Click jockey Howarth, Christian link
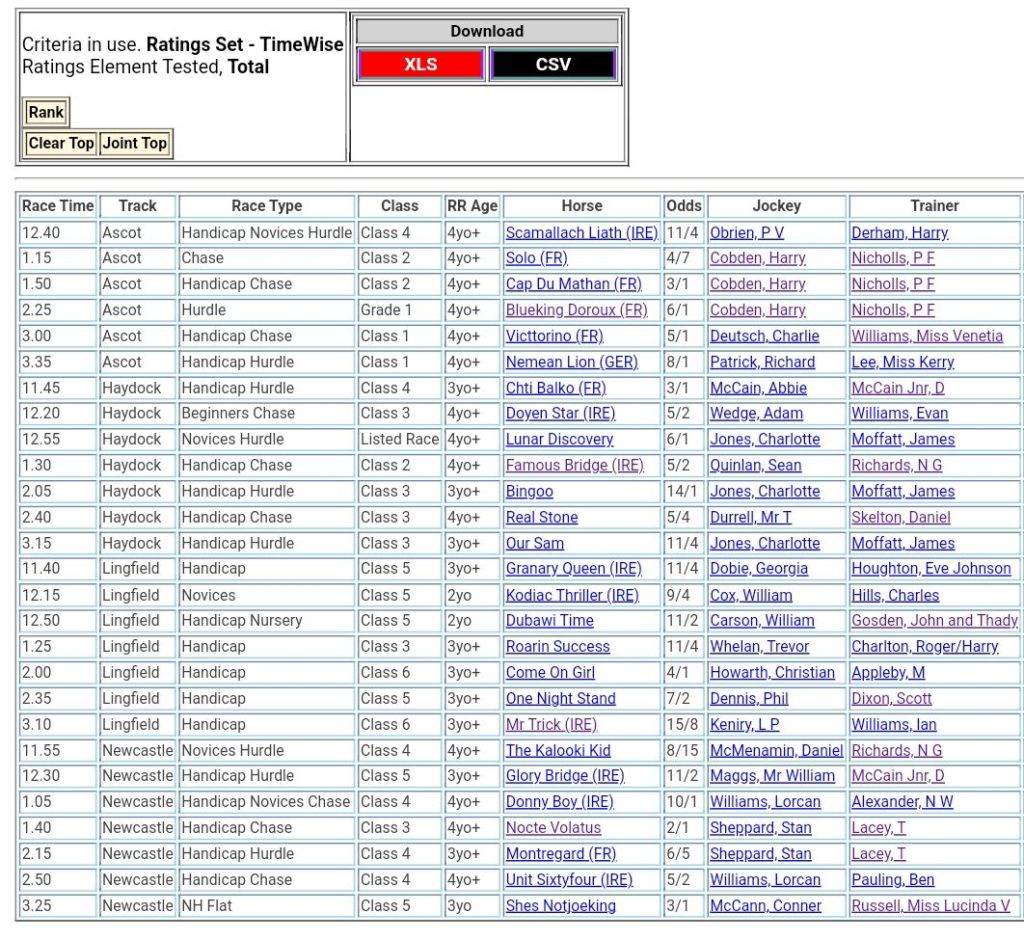 click(x=772, y=672)
